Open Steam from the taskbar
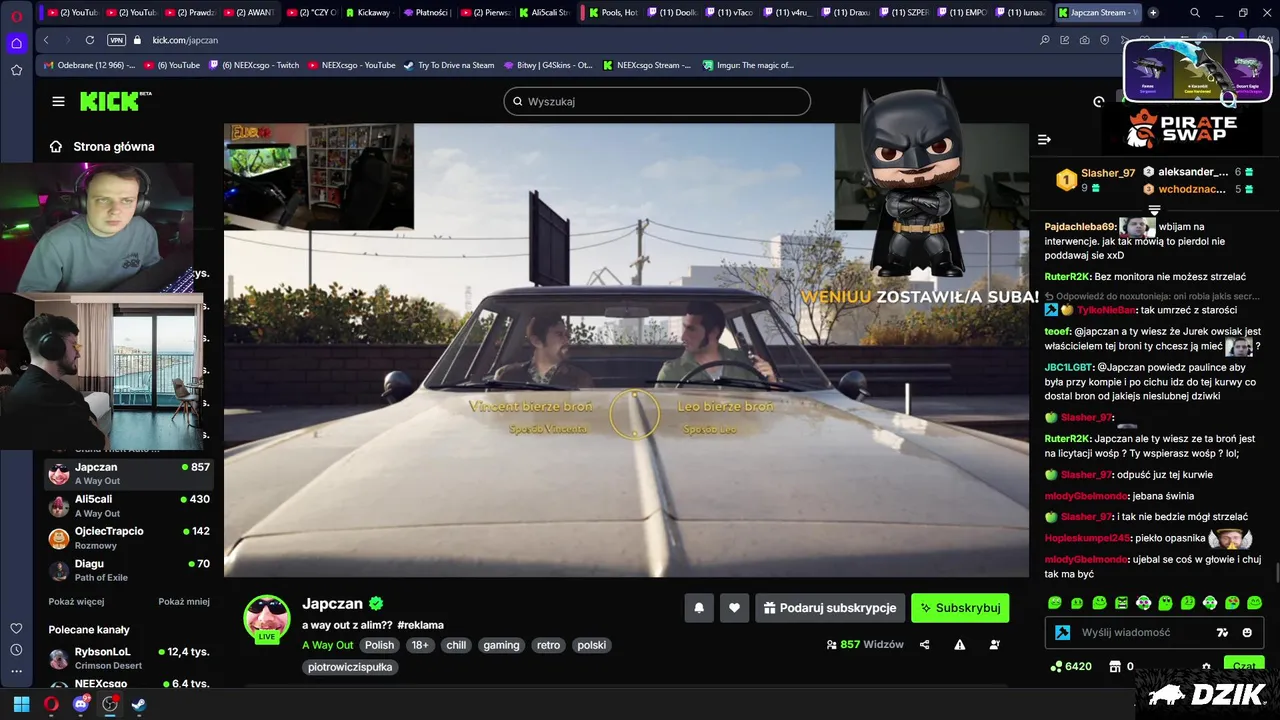Screen dimensions: 1280x720 [x=139, y=704]
